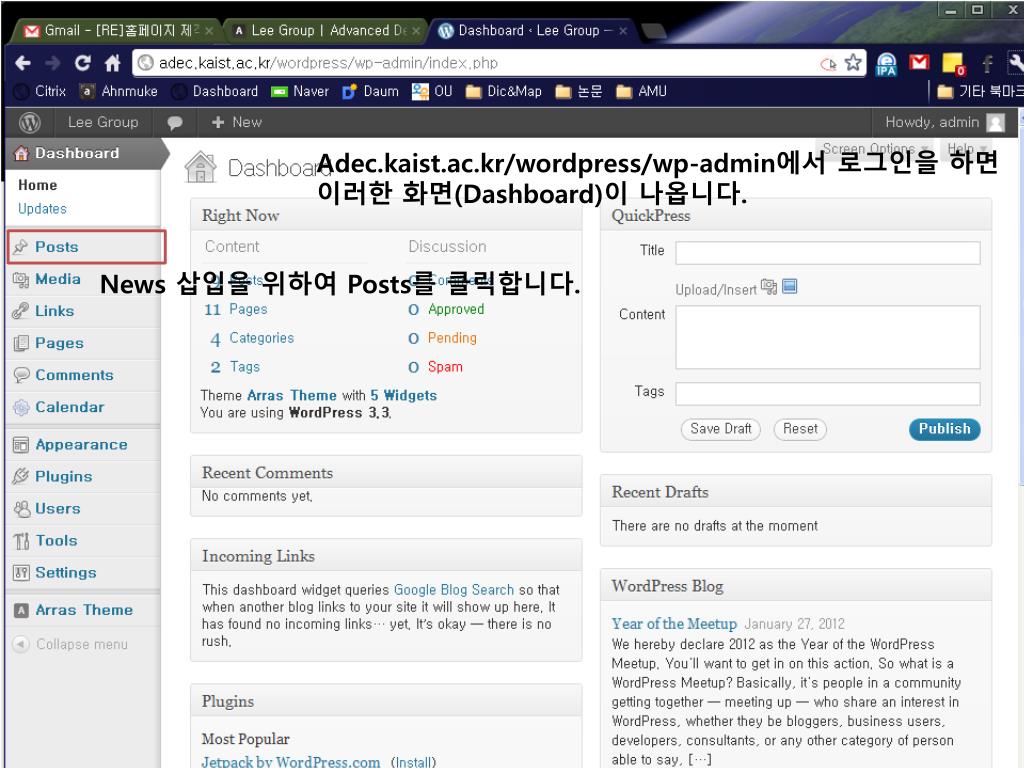Open Chrome wrench settings menu

1016,63
